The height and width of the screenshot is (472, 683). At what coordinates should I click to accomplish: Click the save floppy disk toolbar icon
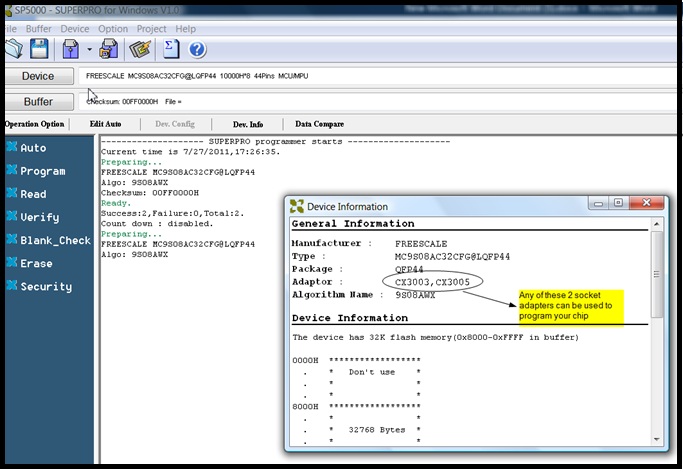(39, 48)
